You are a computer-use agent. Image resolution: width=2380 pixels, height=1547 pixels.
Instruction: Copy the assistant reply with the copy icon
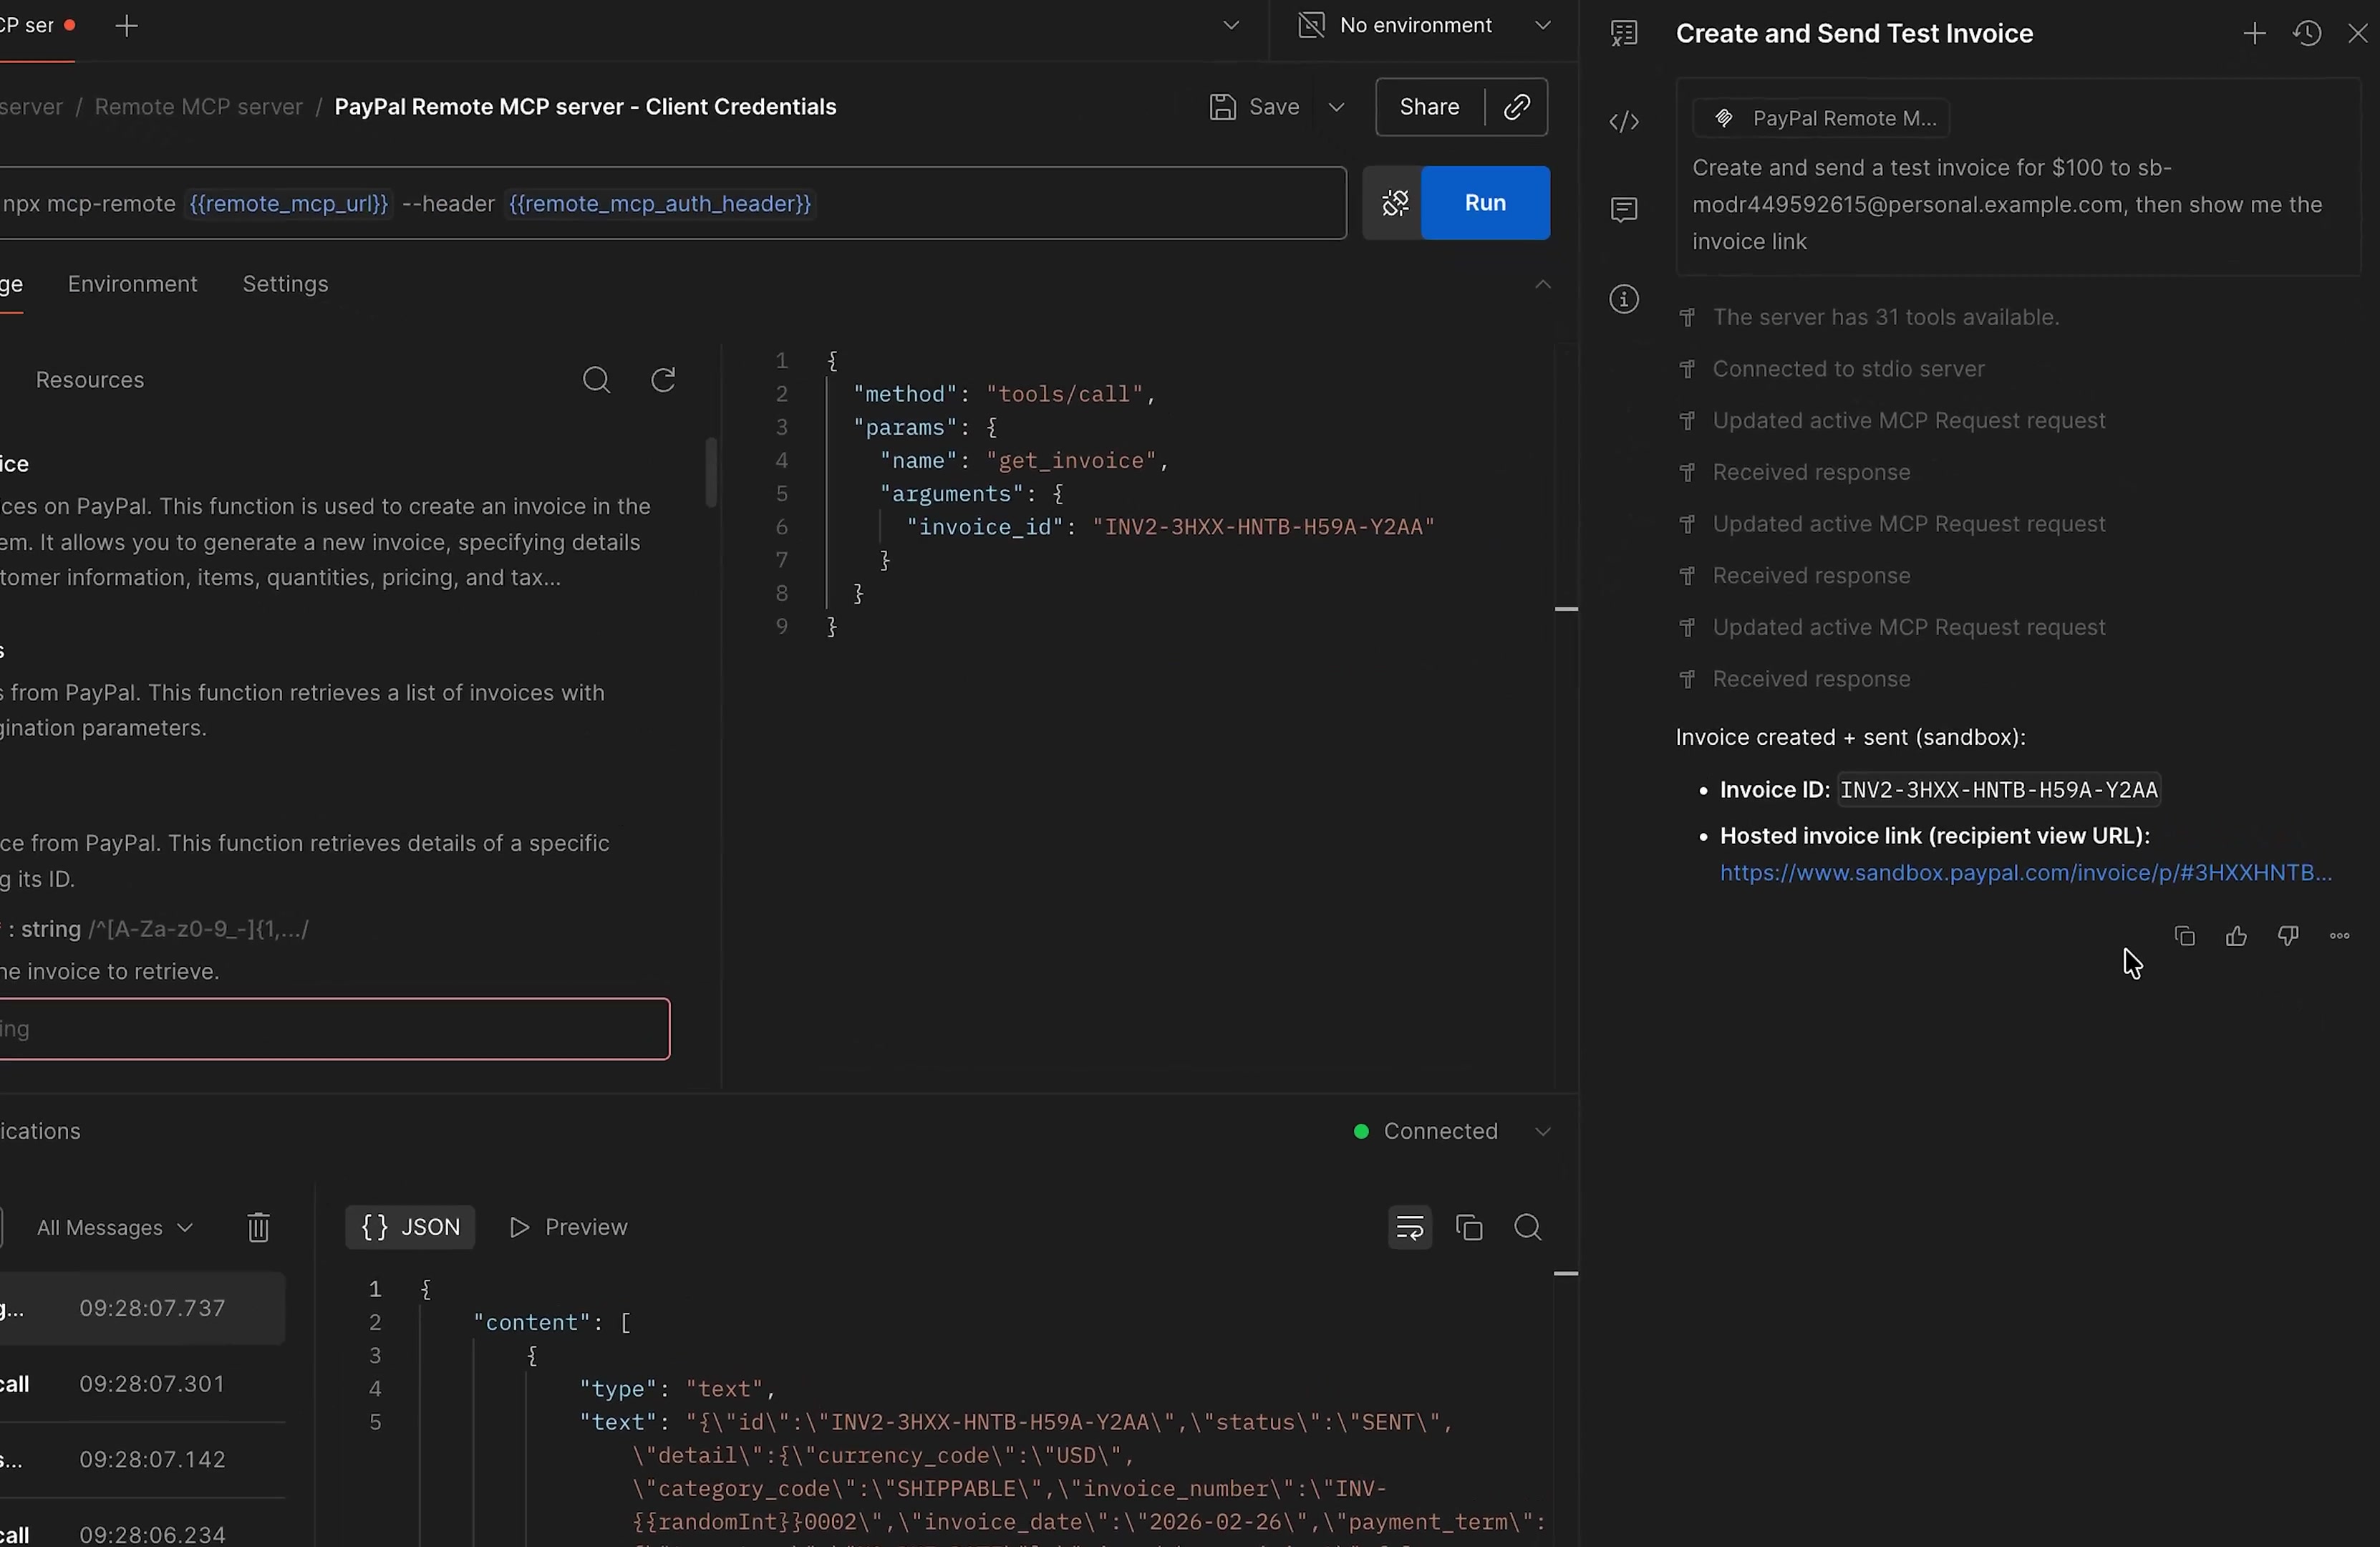point(2185,937)
